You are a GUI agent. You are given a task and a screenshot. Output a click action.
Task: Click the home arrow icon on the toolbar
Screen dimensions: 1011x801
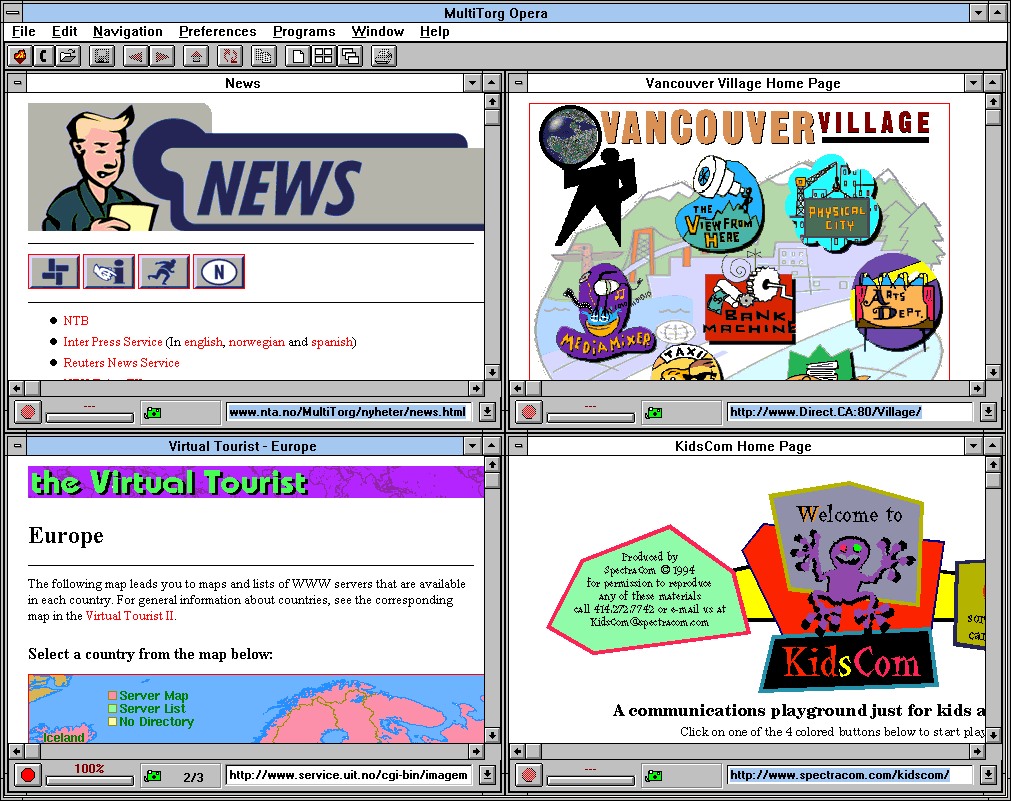coord(195,56)
